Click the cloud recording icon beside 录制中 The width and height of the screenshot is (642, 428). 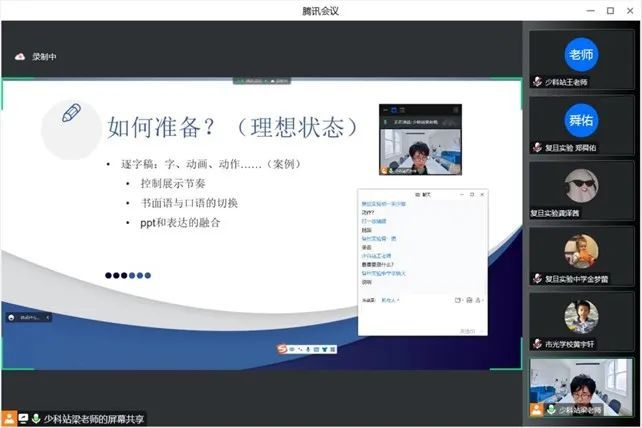(x=20, y=57)
